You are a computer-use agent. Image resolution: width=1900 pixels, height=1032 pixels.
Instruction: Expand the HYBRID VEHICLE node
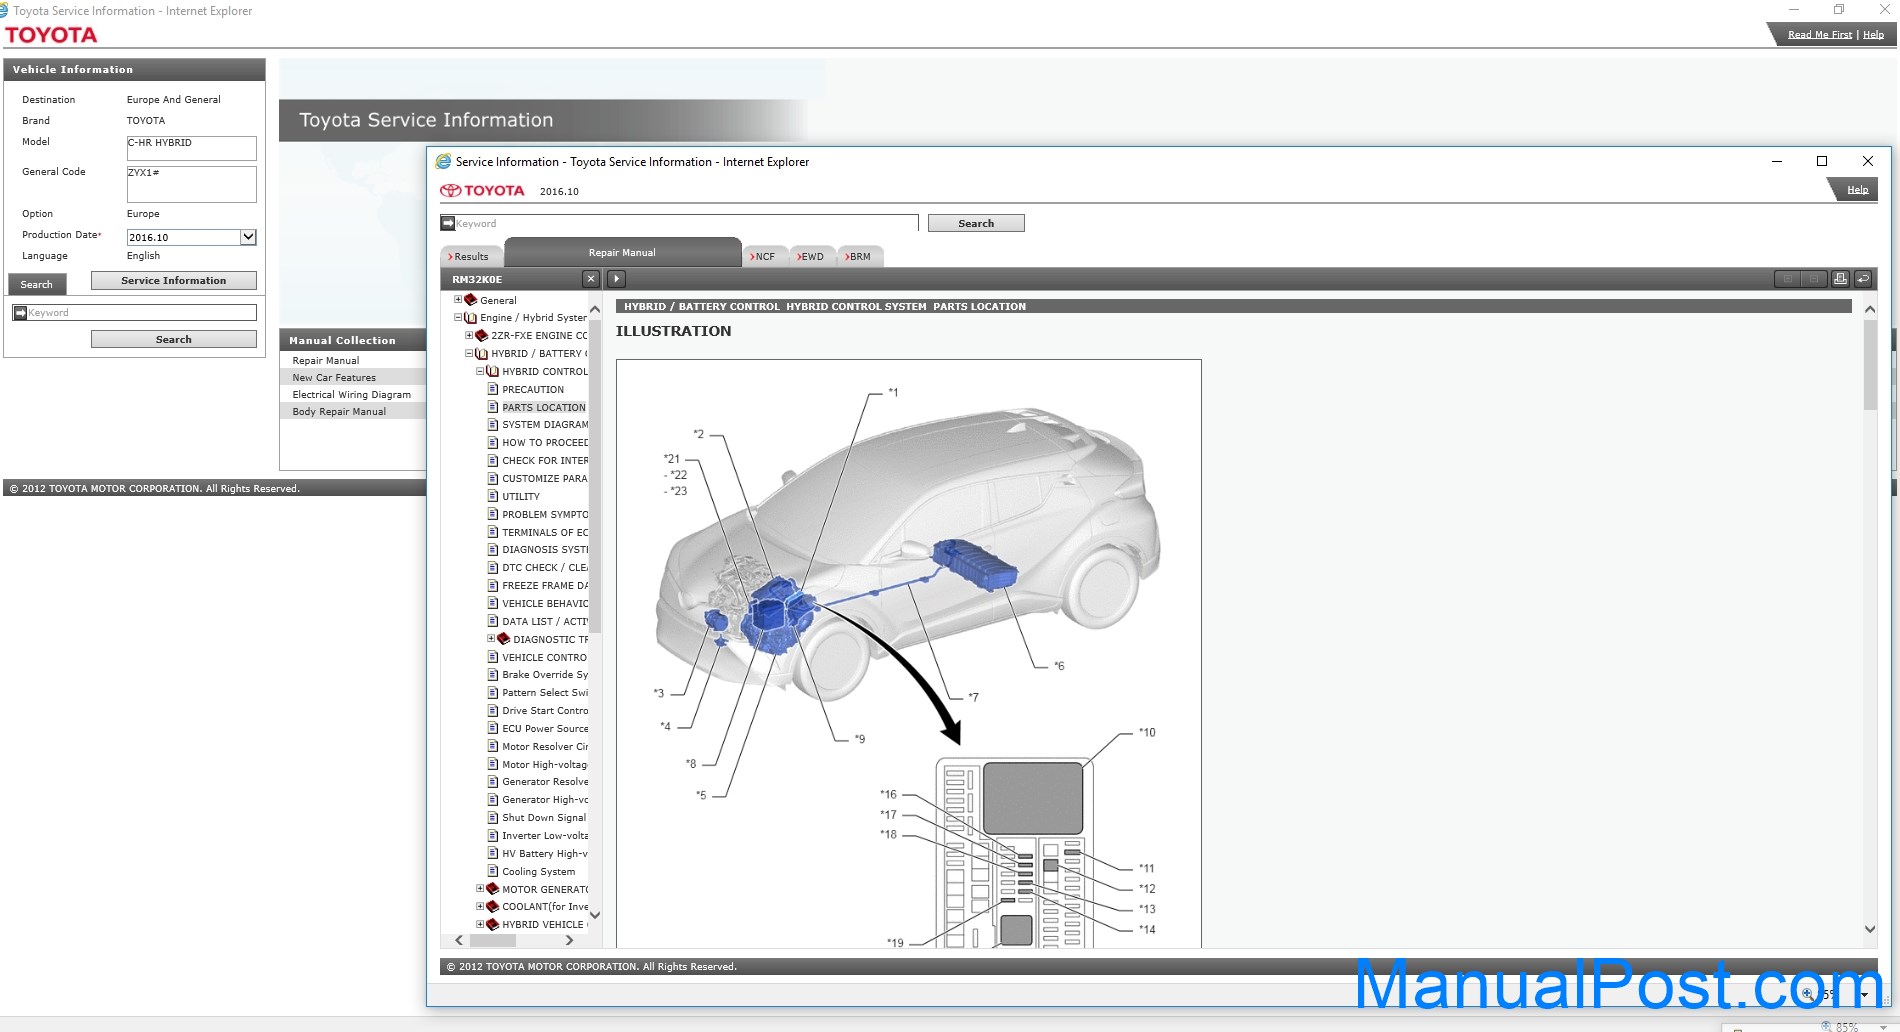(x=480, y=925)
